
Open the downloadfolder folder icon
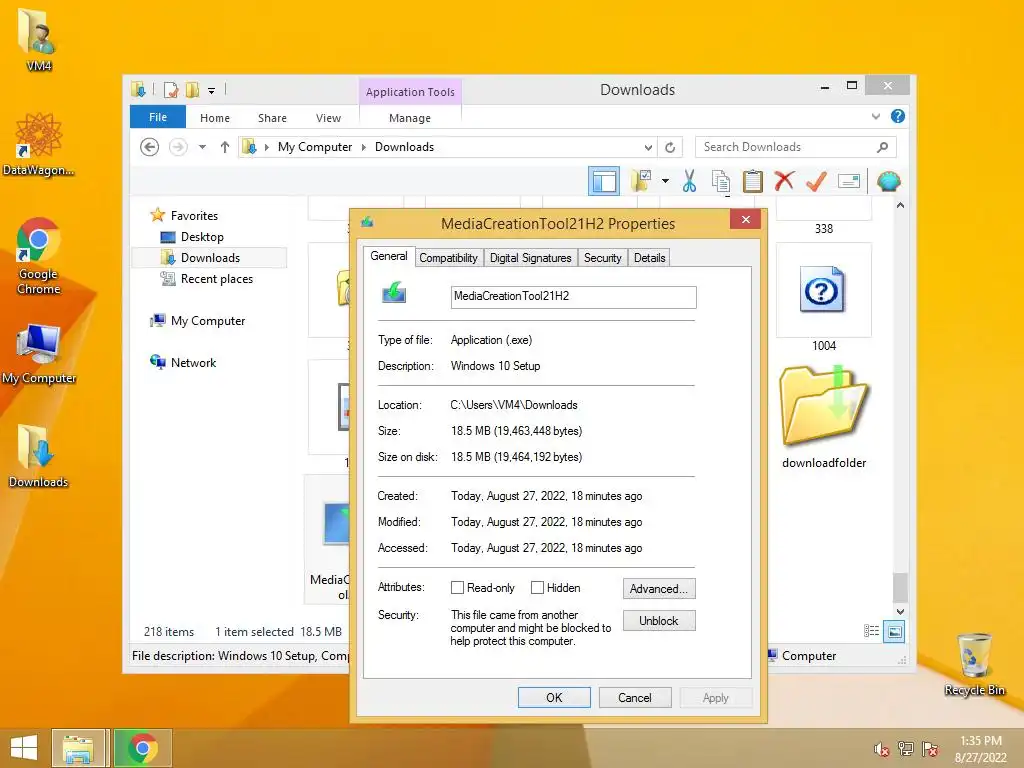pyautogui.click(x=824, y=407)
